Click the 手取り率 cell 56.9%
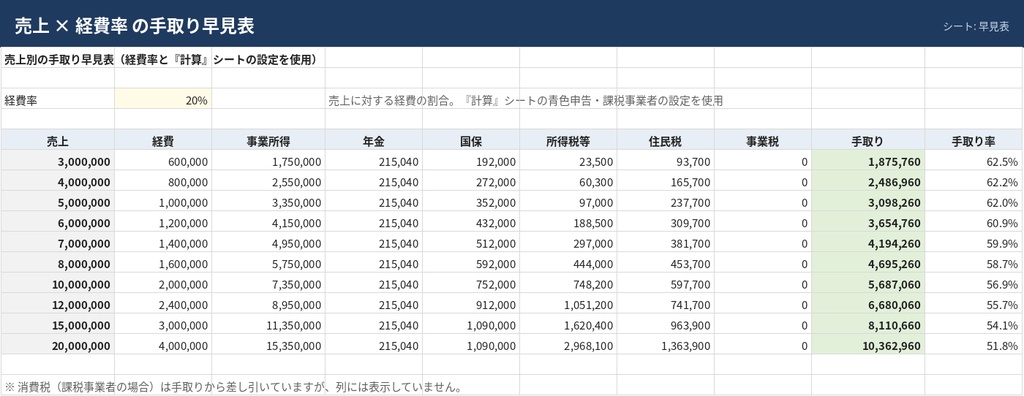The image size is (1024, 396). tap(974, 284)
